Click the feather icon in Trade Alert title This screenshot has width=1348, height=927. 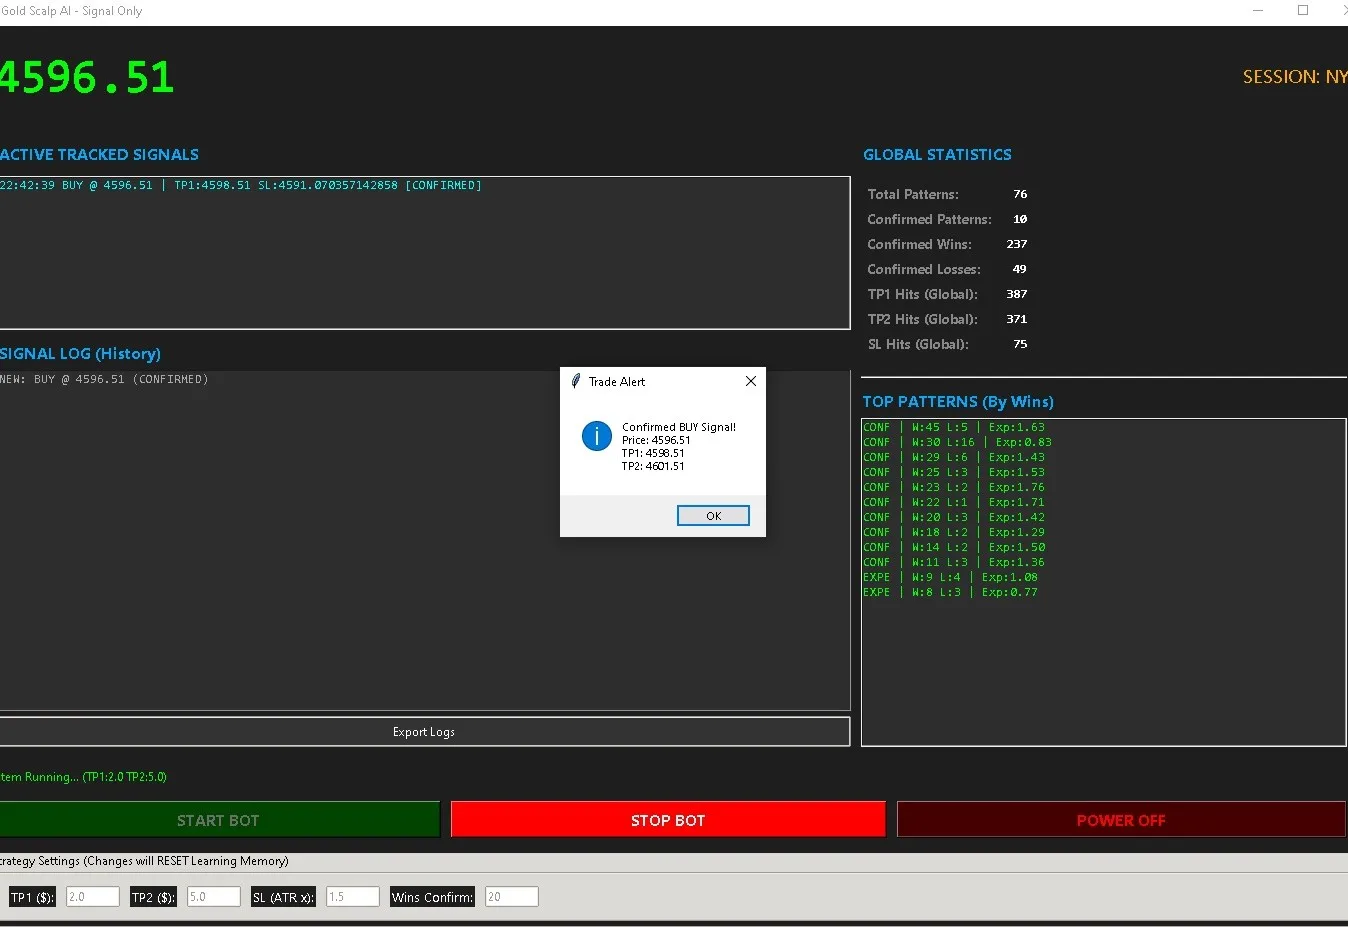click(x=575, y=381)
